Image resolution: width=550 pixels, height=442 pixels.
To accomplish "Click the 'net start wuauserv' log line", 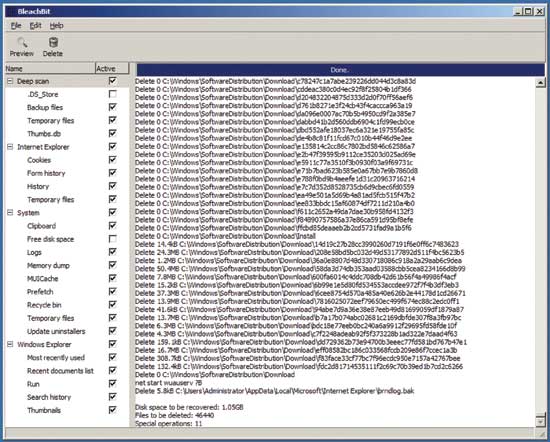I will (x=168, y=383).
